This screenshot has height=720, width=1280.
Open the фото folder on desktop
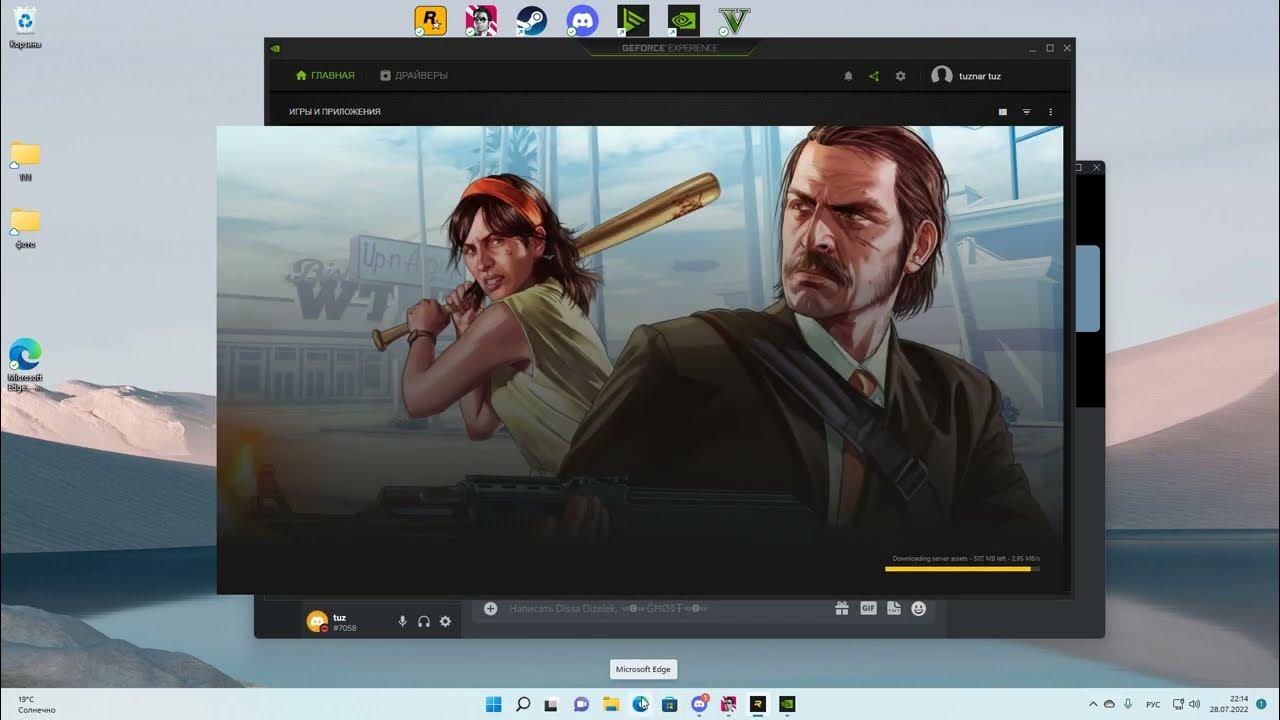click(25, 227)
